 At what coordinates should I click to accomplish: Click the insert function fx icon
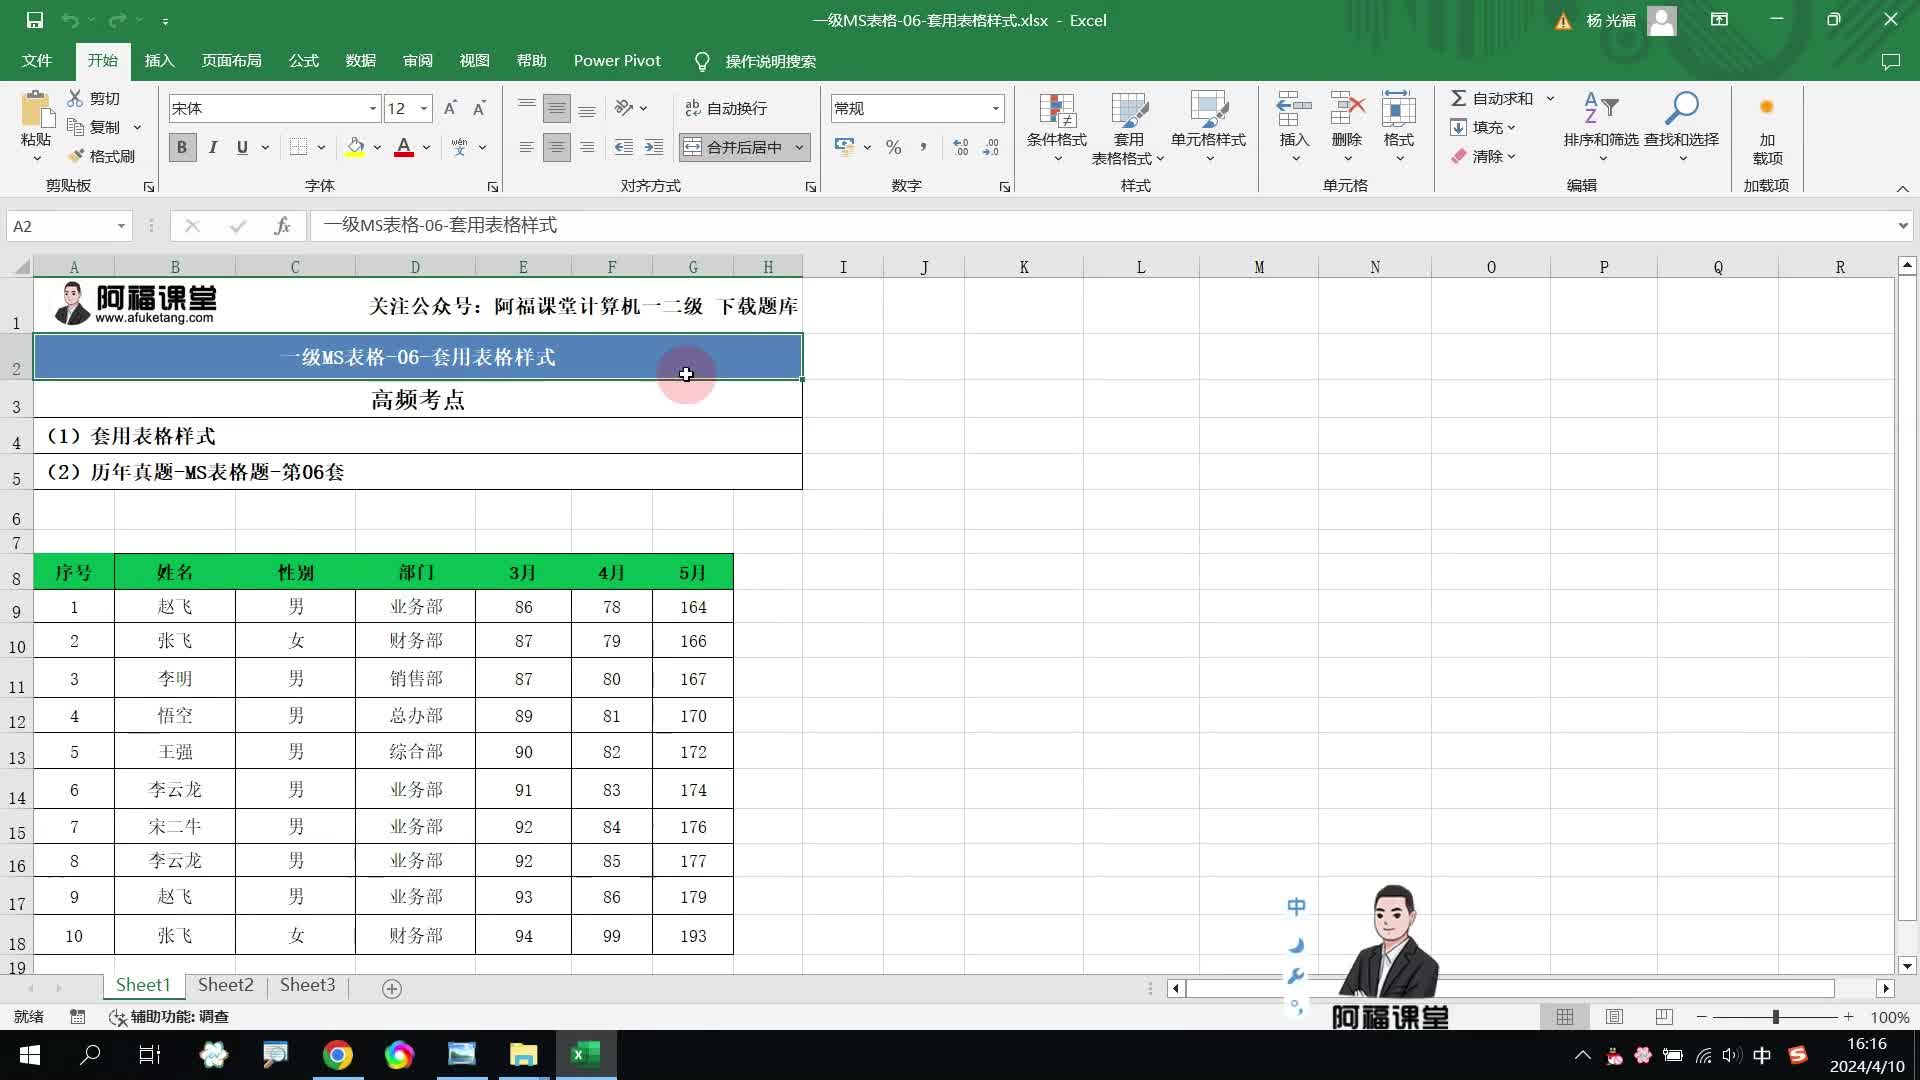tap(282, 226)
